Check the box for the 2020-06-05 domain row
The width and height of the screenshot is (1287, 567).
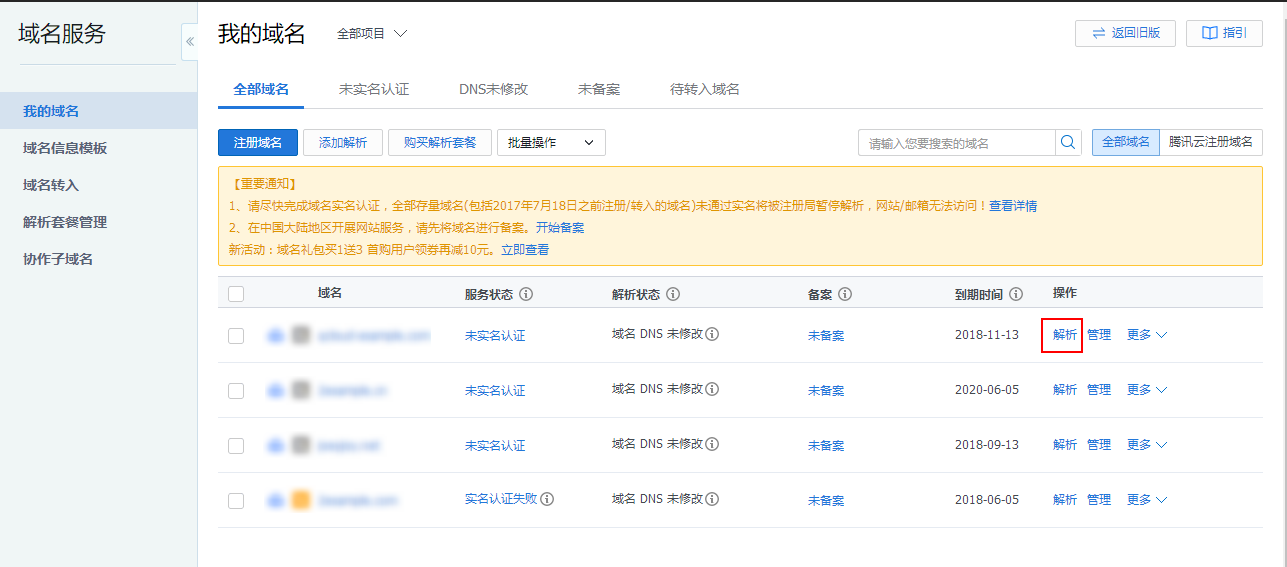pos(236,391)
